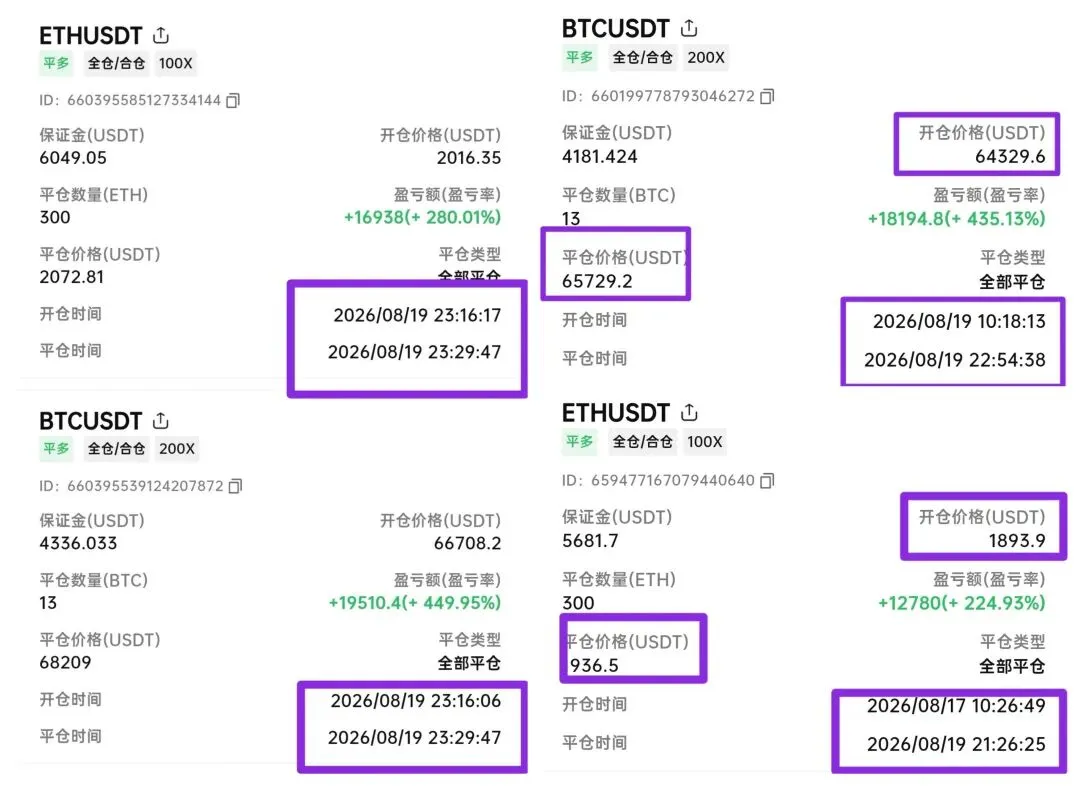Copy order ID 659477167079440640

tap(767, 481)
